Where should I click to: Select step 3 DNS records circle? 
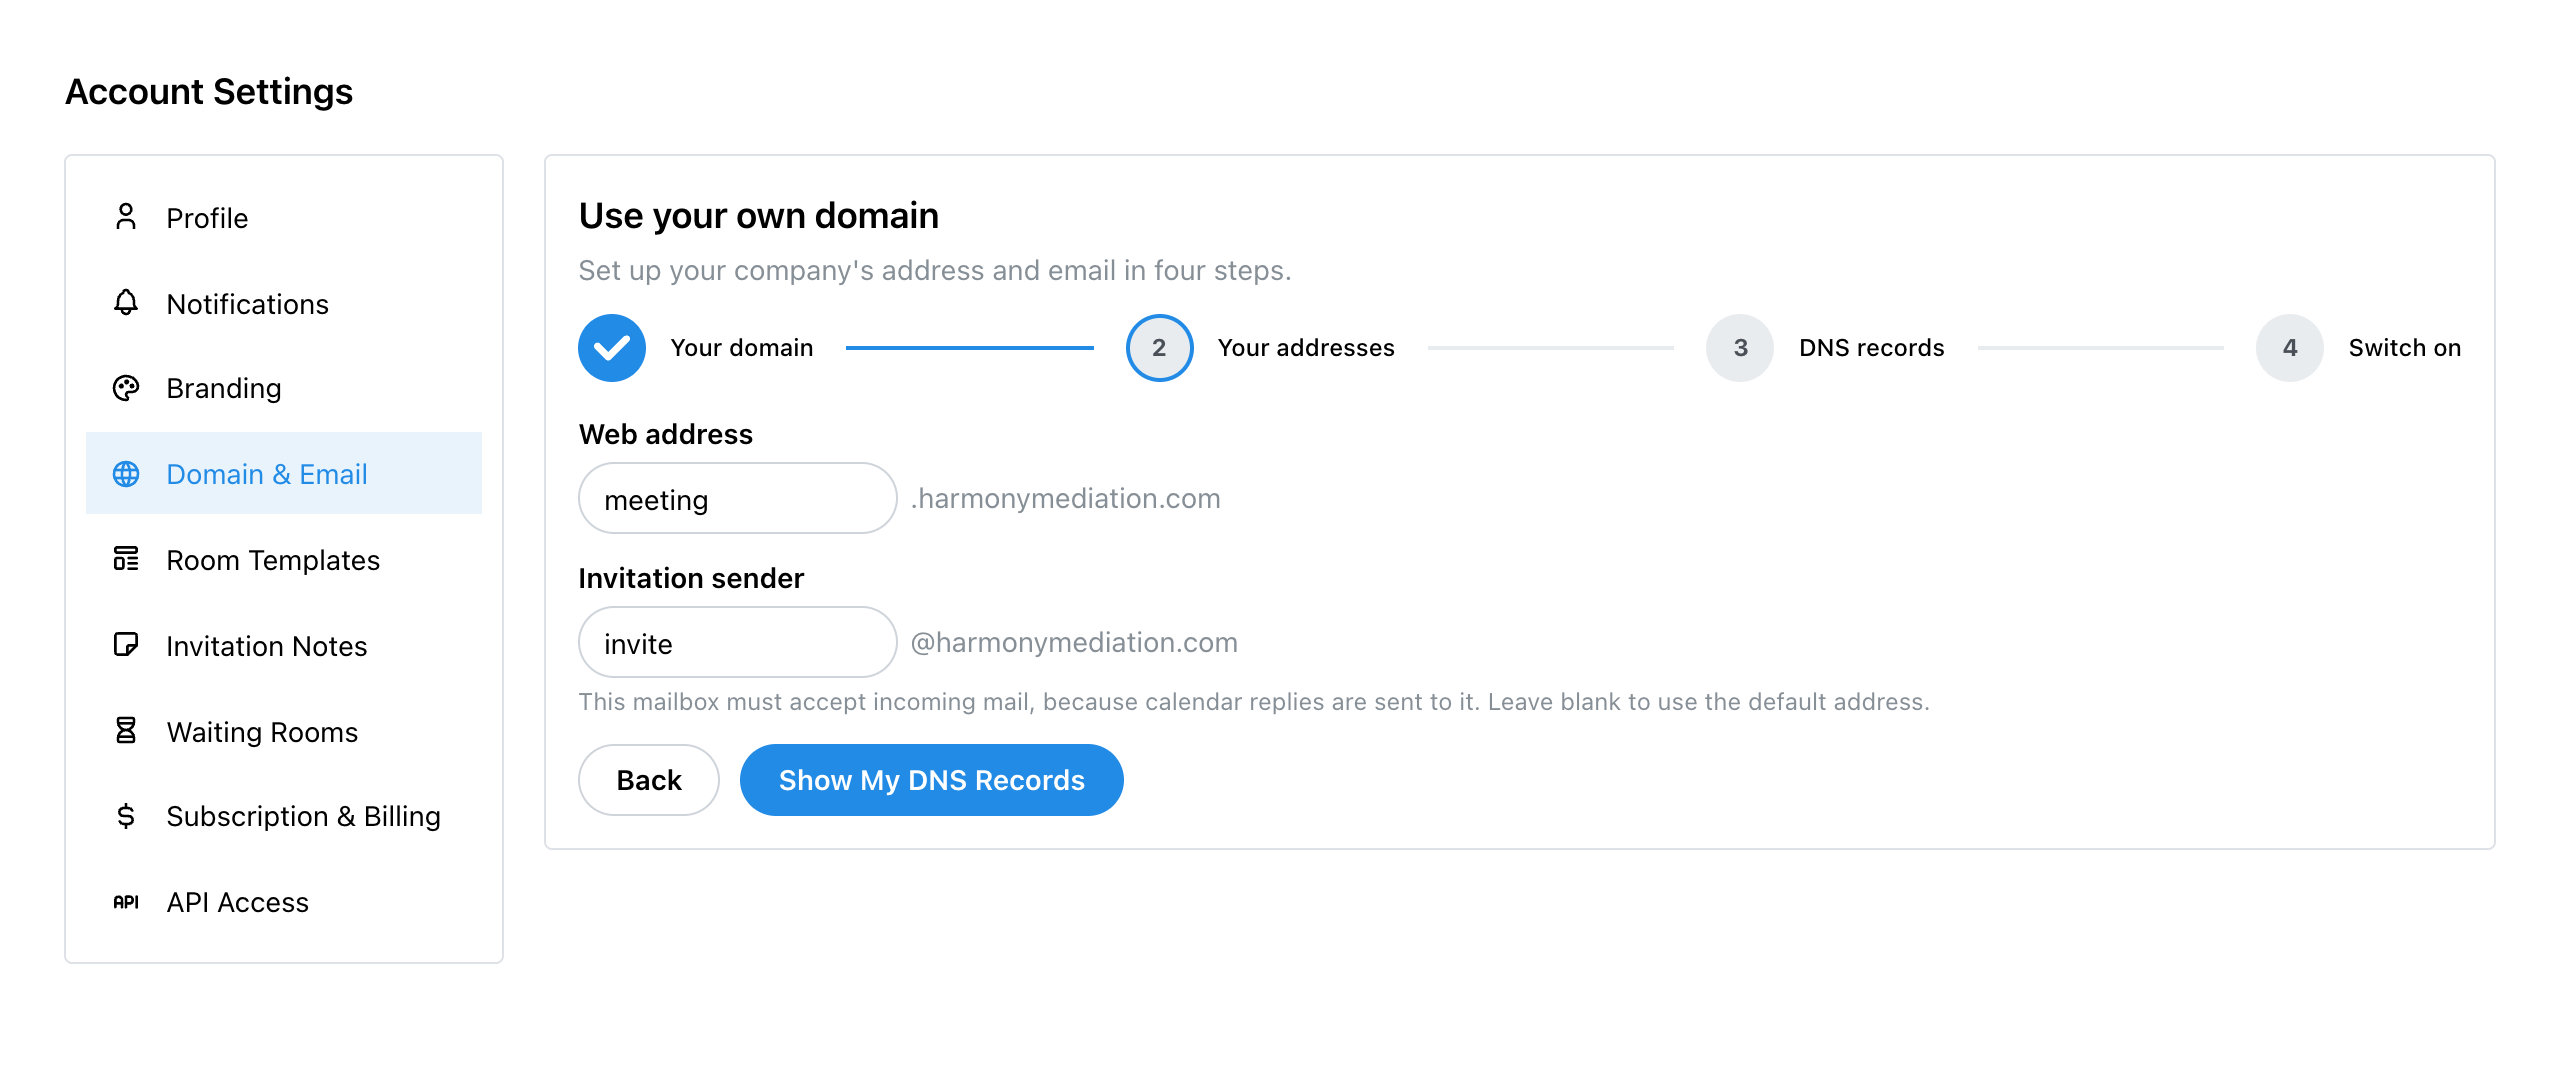click(x=1740, y=348)
